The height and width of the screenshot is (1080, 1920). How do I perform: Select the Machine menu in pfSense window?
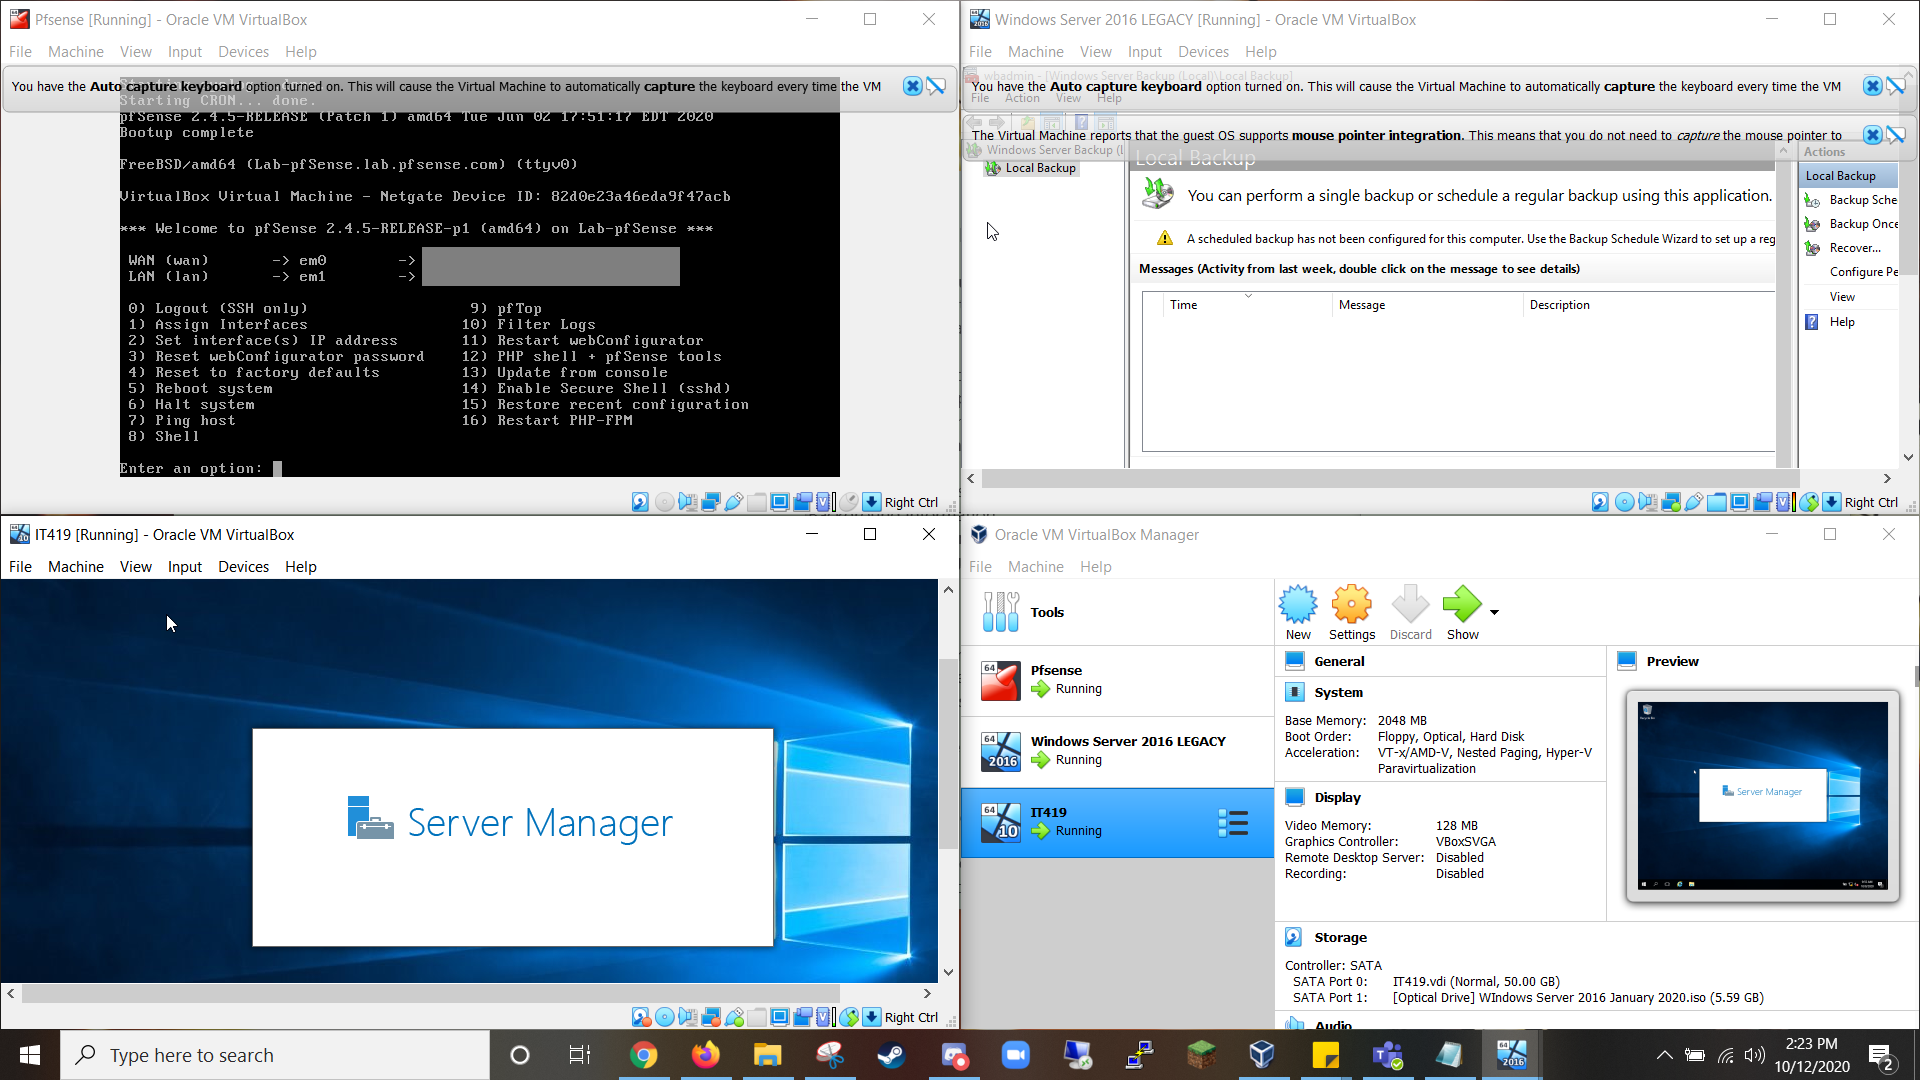point(75,50)
